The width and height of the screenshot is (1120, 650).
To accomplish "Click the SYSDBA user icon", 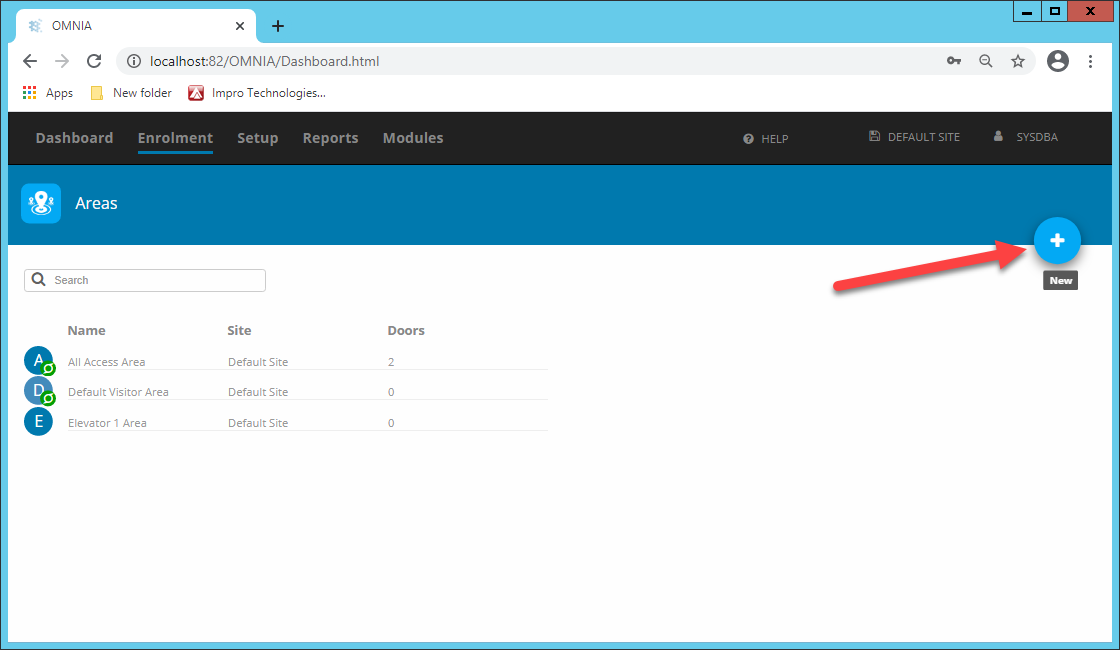I will (x=998, y=136).
